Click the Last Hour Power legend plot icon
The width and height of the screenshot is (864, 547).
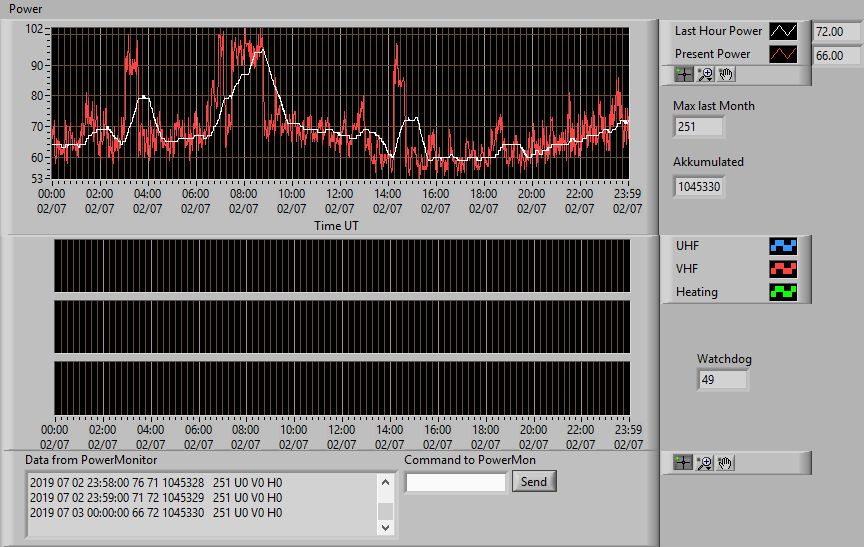tap(783, 31)
